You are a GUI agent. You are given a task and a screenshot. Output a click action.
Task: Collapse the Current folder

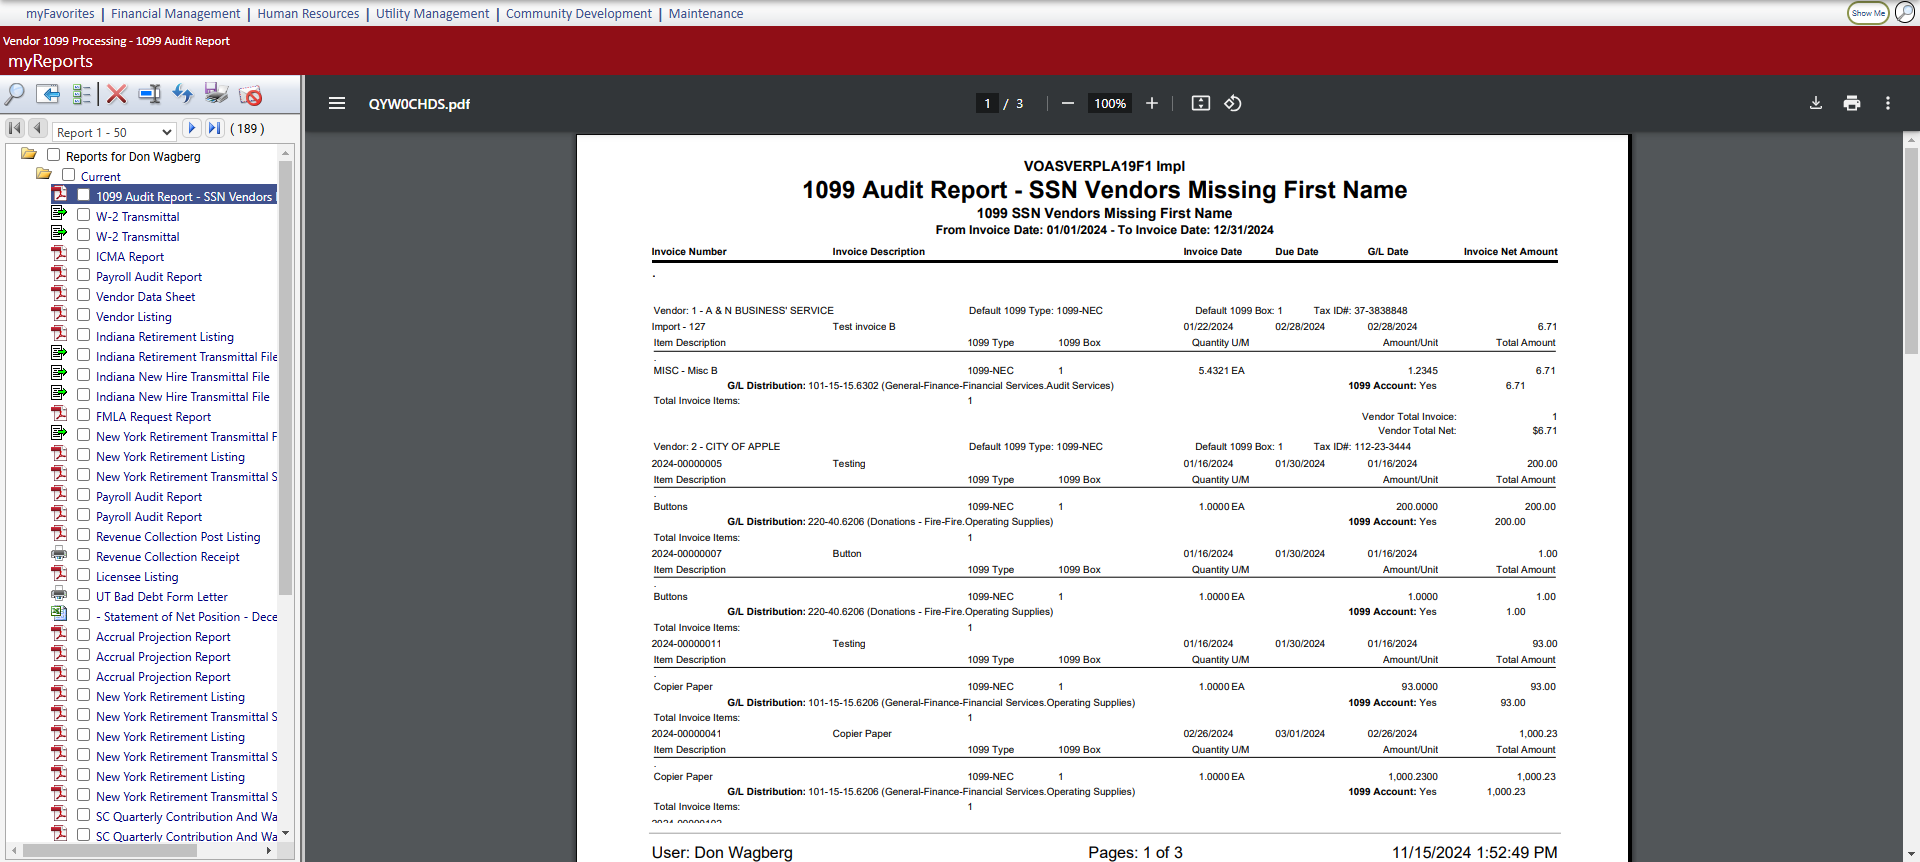point(44,174)
